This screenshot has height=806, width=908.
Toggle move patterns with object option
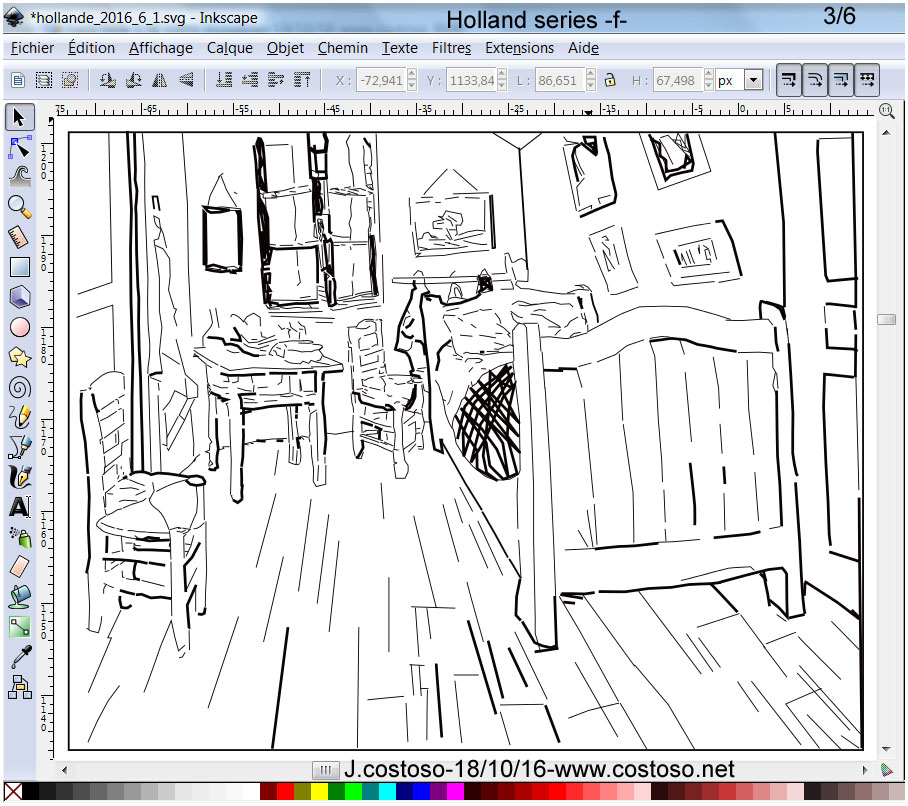pos(867,80)
